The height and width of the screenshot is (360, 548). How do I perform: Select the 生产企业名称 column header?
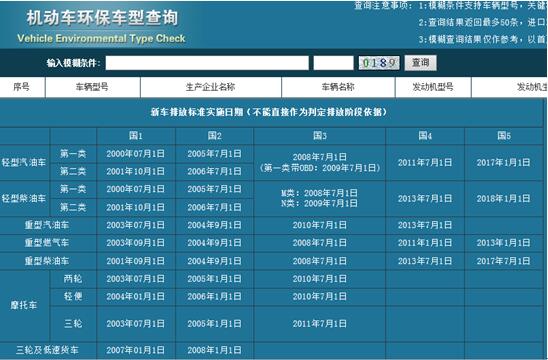[211, 87]
